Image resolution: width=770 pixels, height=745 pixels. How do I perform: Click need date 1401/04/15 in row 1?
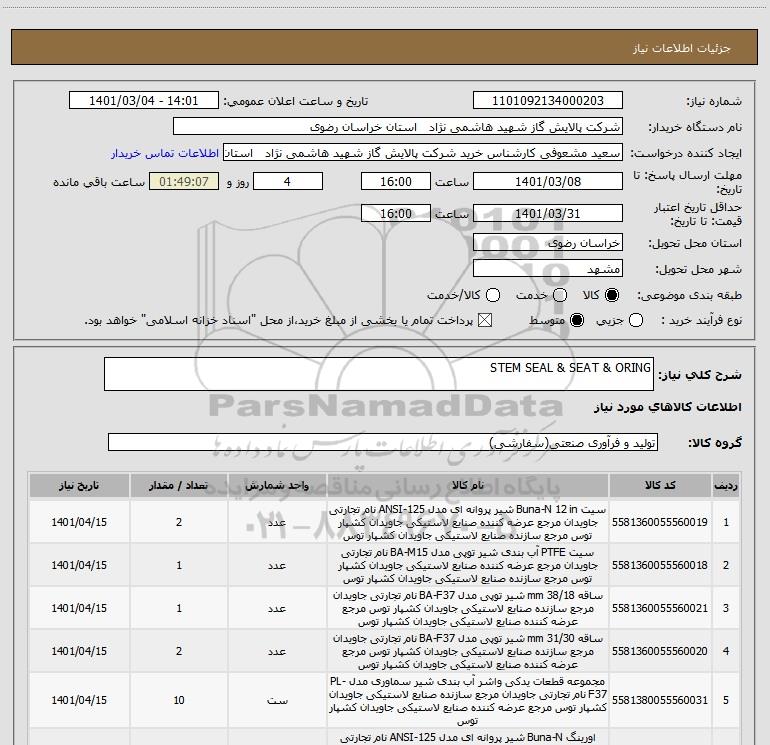(x=79, y=522)
